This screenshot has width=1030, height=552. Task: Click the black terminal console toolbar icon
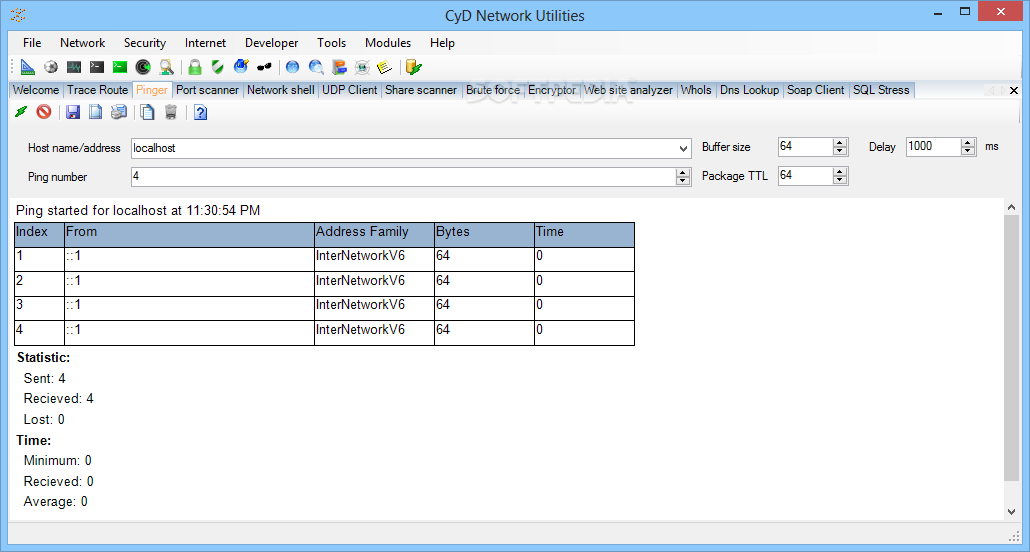coord(97,66)
